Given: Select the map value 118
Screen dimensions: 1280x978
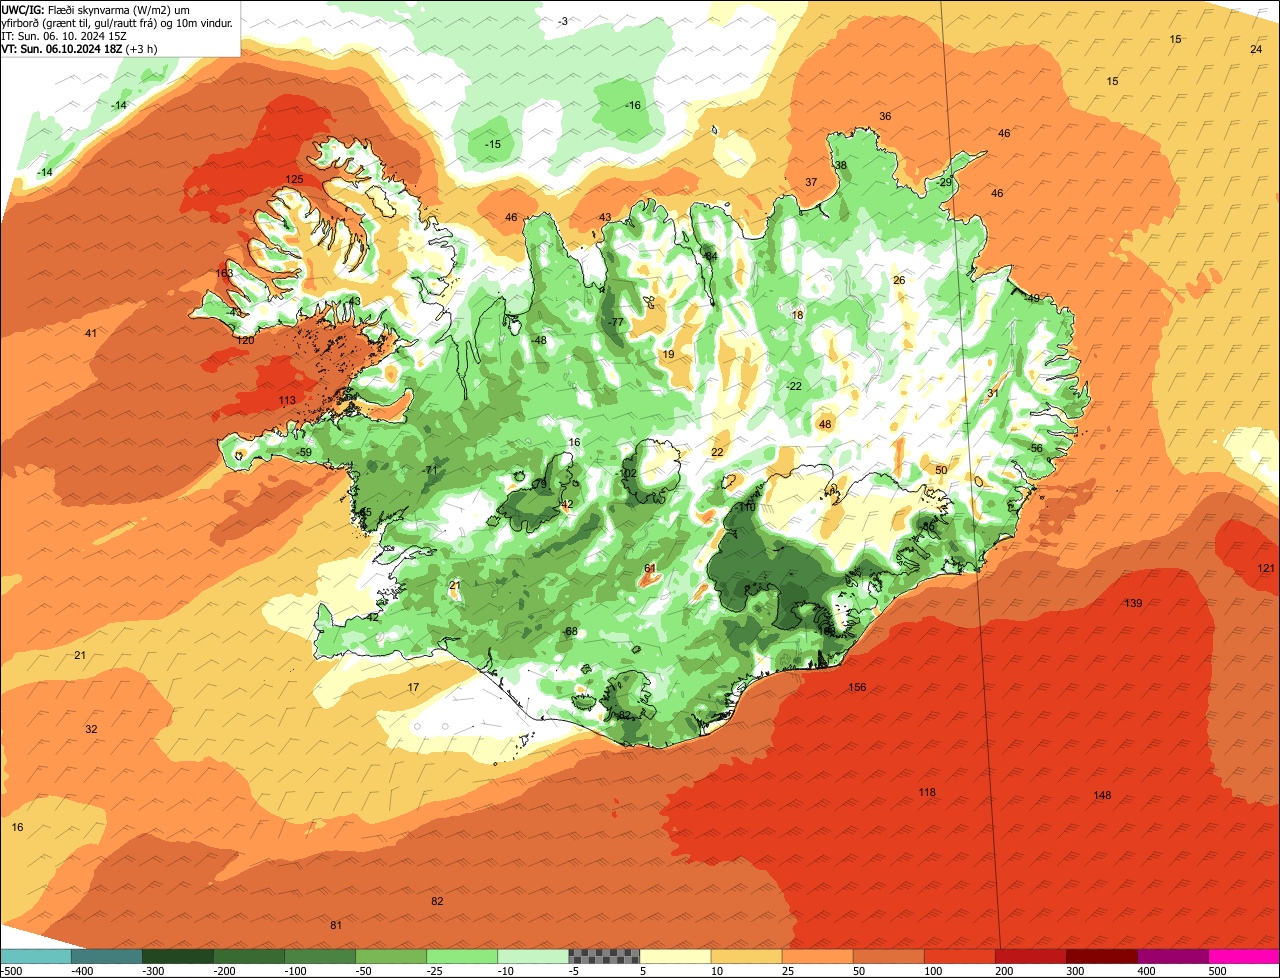Looking at the screenshot, I should click(x=927, y=792).
